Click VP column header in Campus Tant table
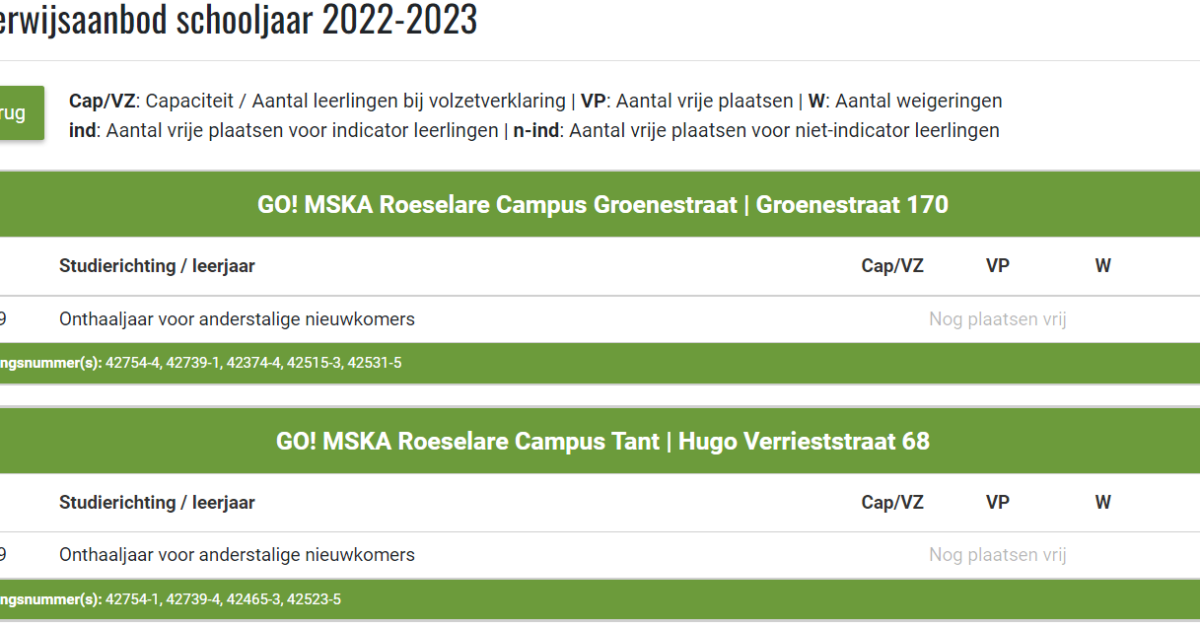 point(997,502)
